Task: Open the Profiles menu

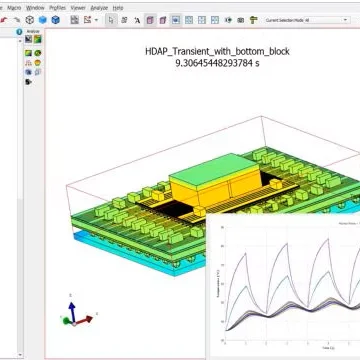Action: pos(57,8)
